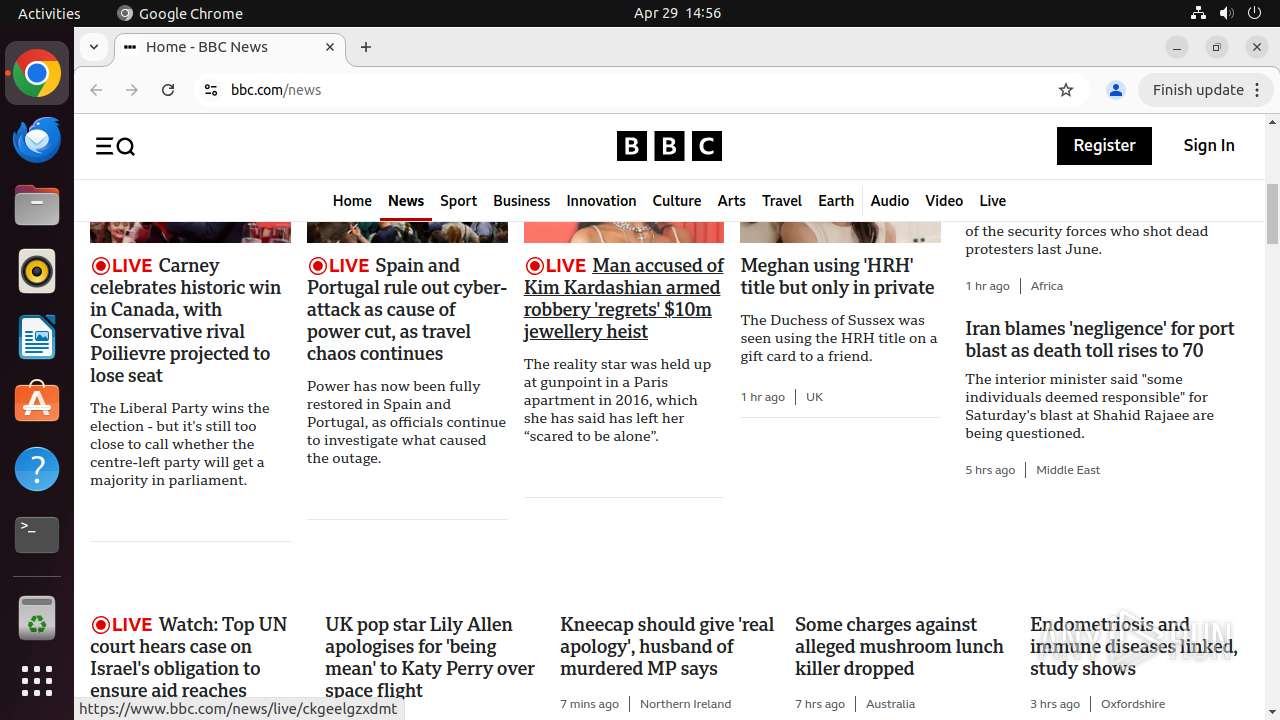Image resolution: width=1280 pixels, height=720 pixels.
Task: Open the Help icon in dock
Action: click(x=37, y=469)
